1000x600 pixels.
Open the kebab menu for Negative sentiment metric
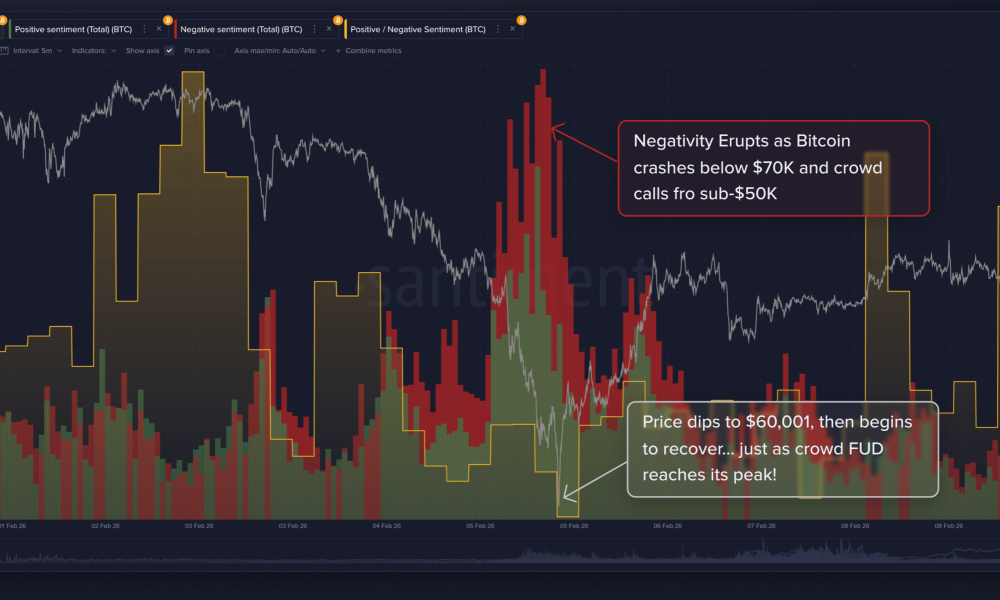[315, 28]
